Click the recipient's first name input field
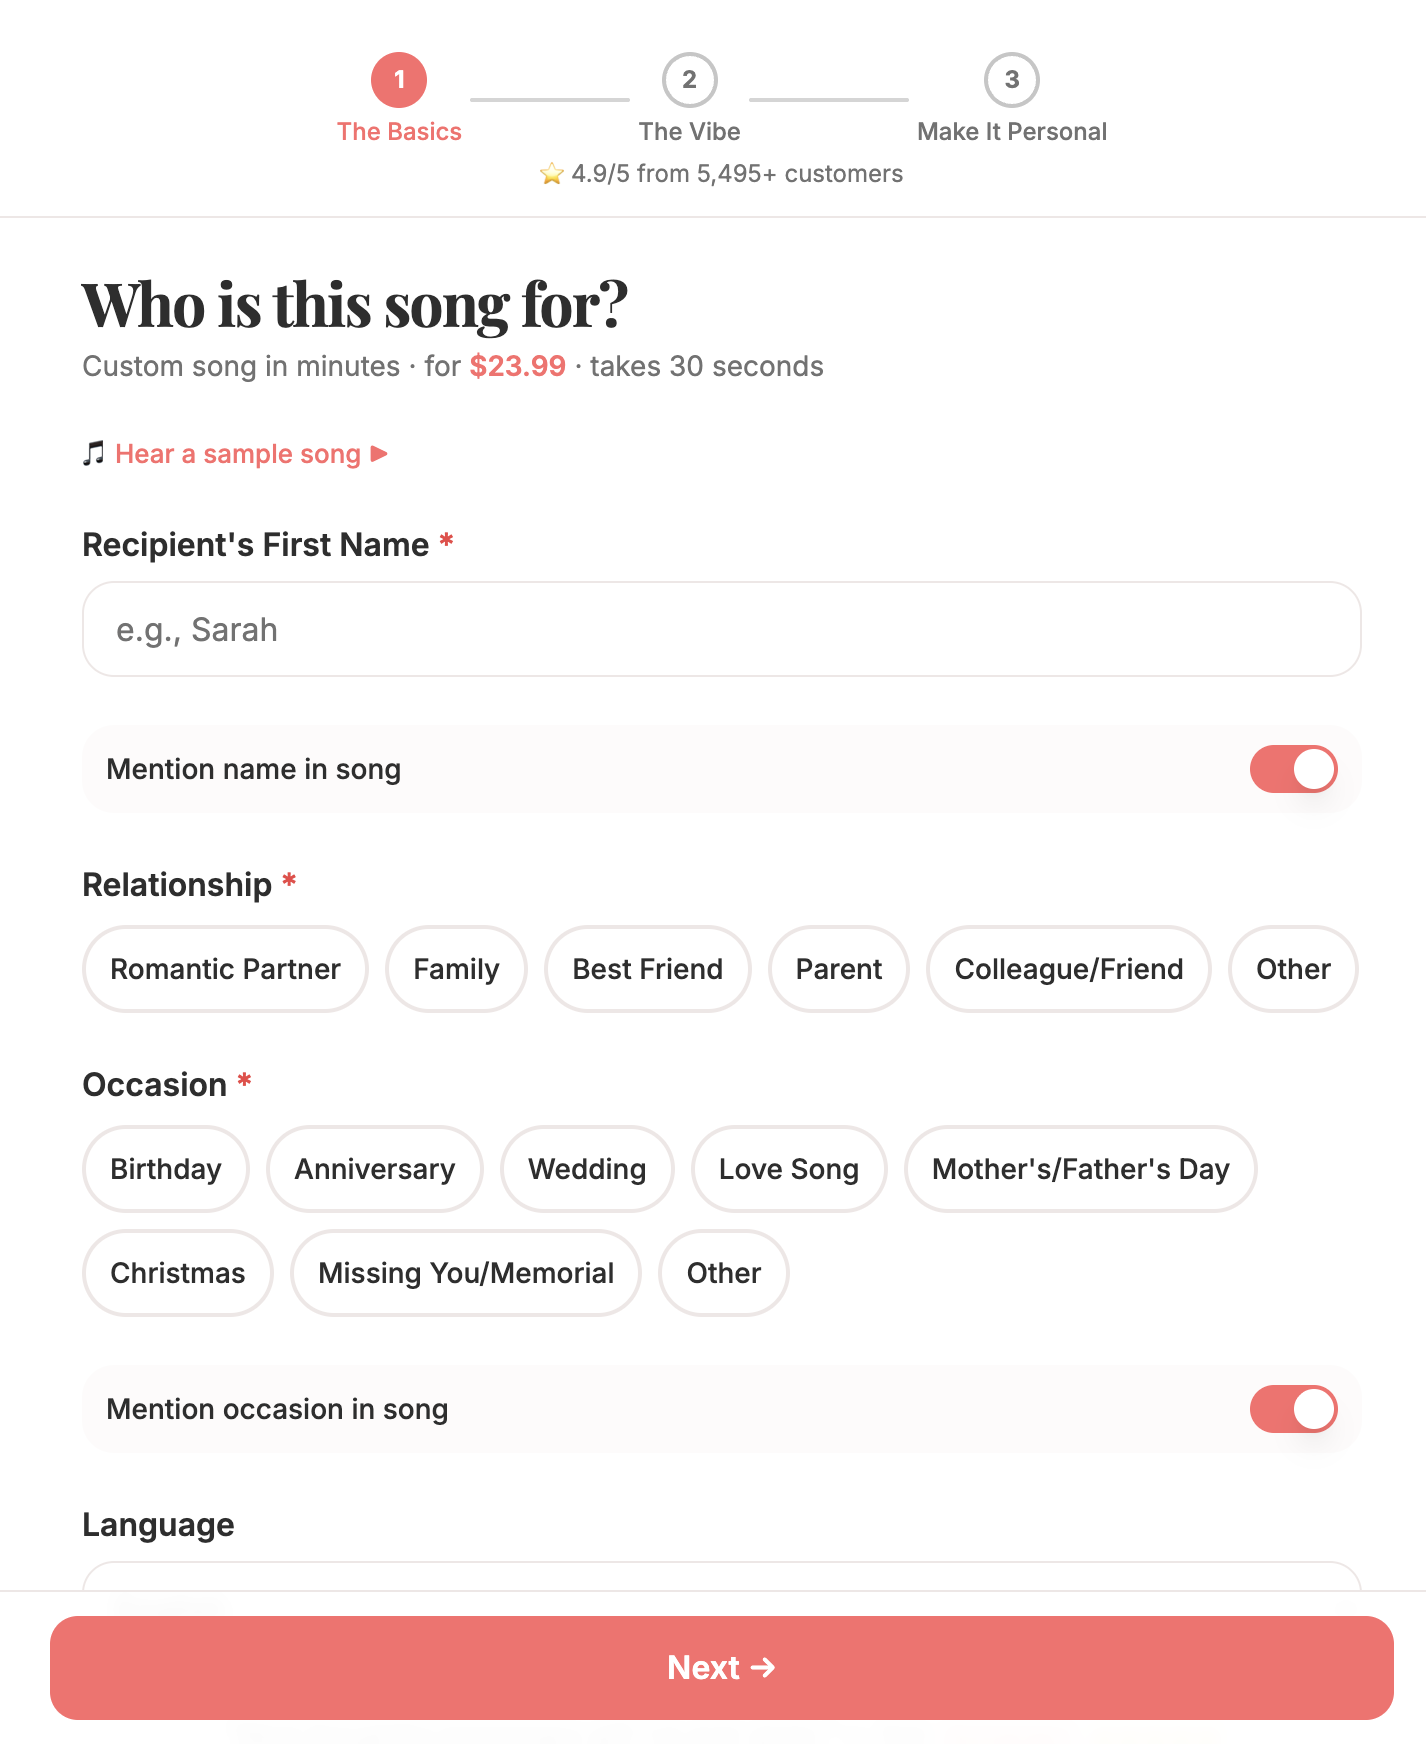The image size is (1426, 1744). click(x=720, y=629)
